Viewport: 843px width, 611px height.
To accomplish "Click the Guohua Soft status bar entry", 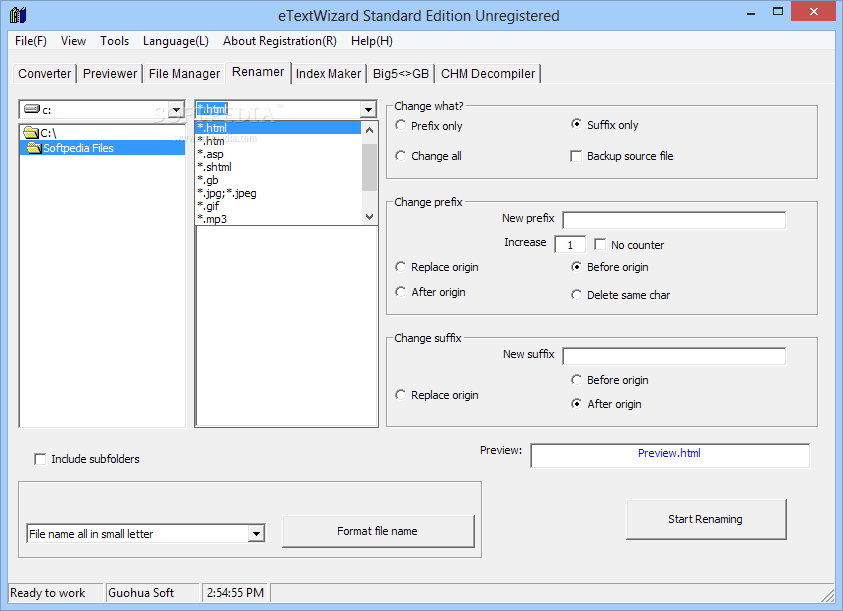I will click(141, 593).
